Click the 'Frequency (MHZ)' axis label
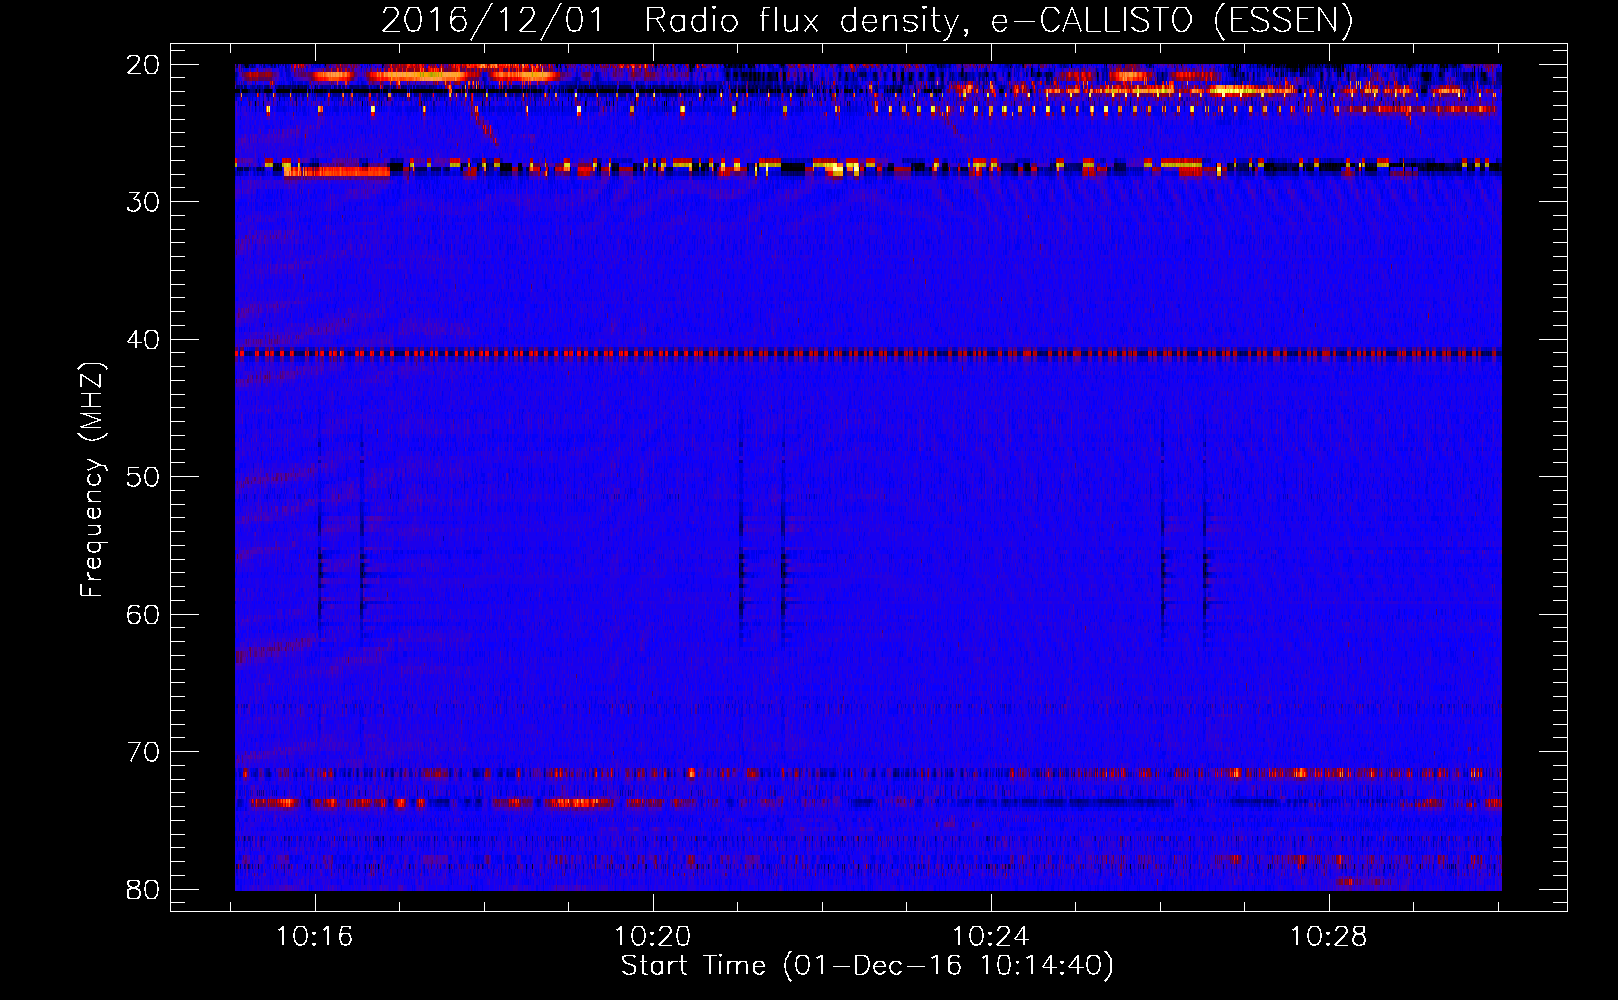 pyautogui.click(x=92, y=480)
